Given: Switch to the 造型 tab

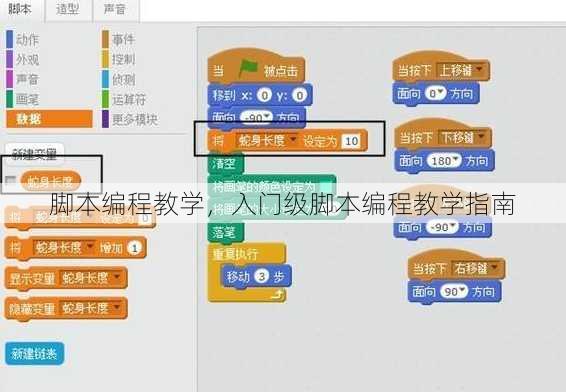Looking at the screenshot, I should click(68, 9).
